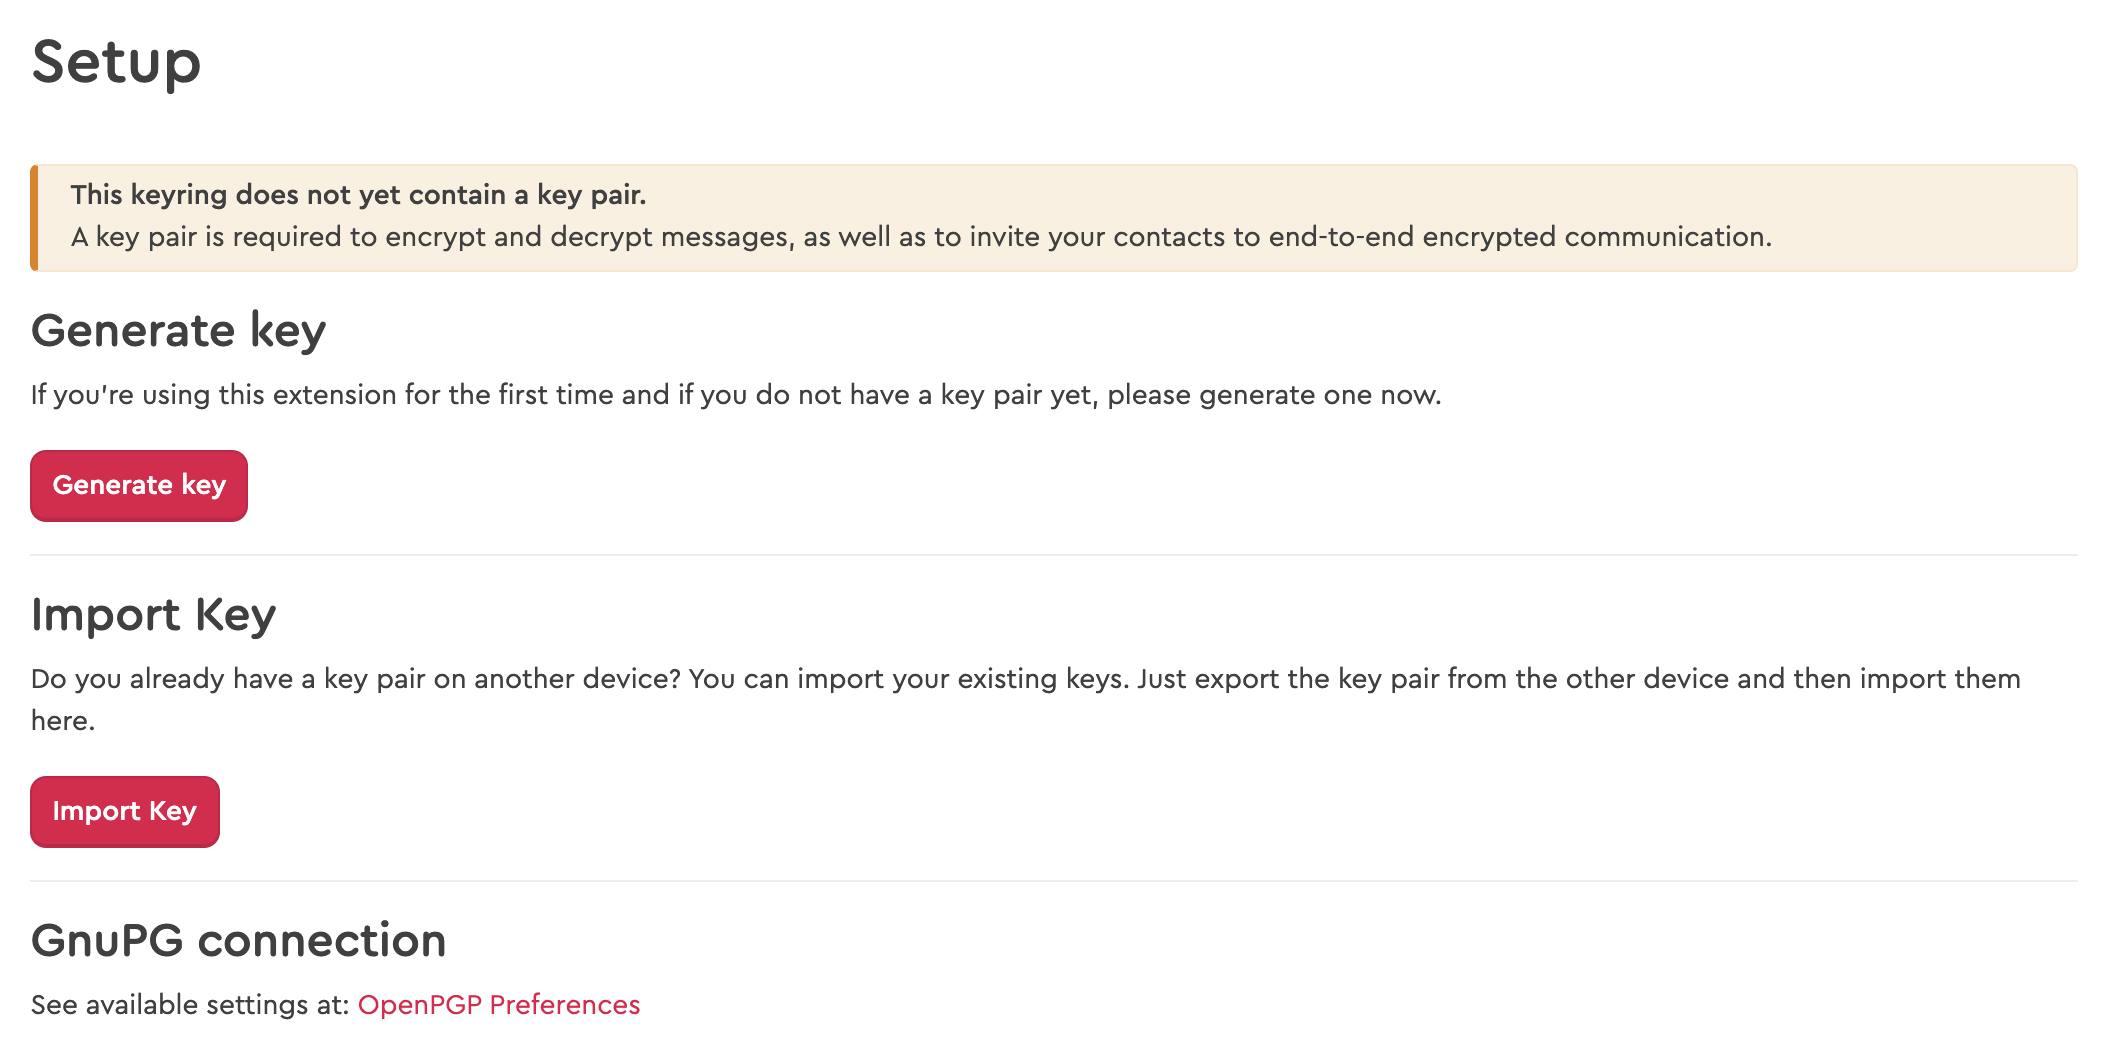The image size is (2122, 1062).
Task: Click the orange left border of warning banner
Action: tap(34, 218)
